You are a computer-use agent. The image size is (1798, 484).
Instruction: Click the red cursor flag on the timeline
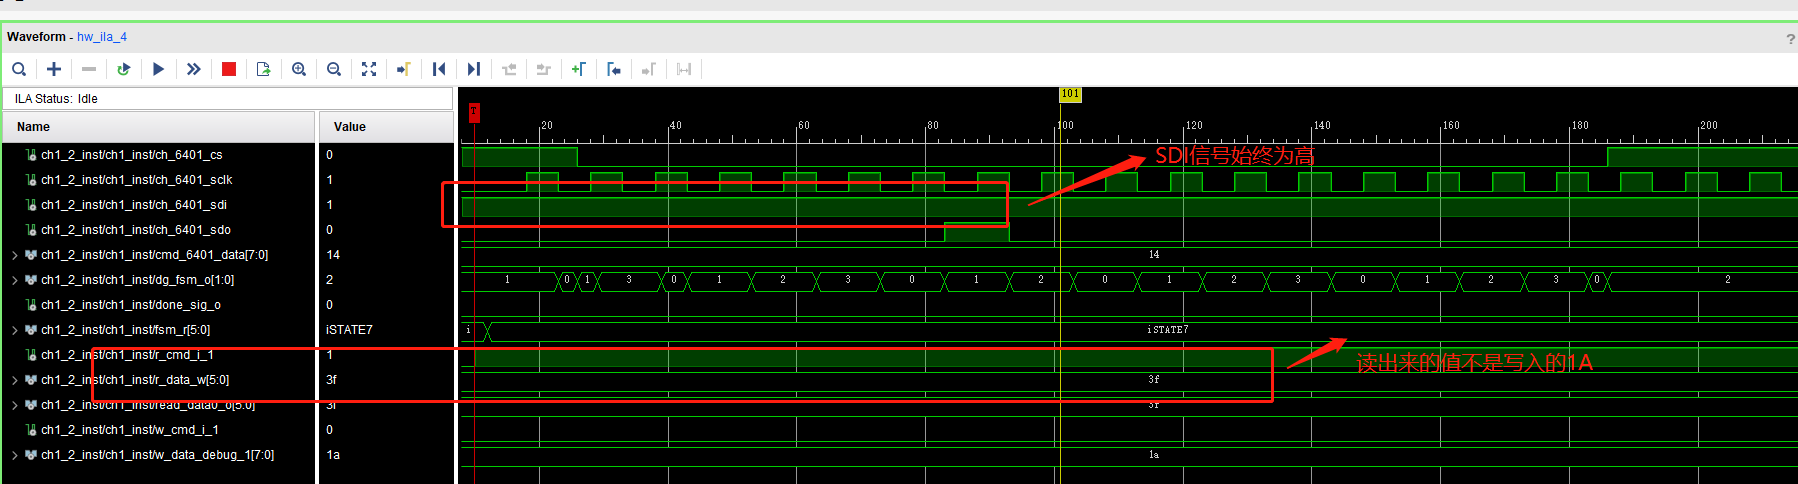(x=474, y=112)
